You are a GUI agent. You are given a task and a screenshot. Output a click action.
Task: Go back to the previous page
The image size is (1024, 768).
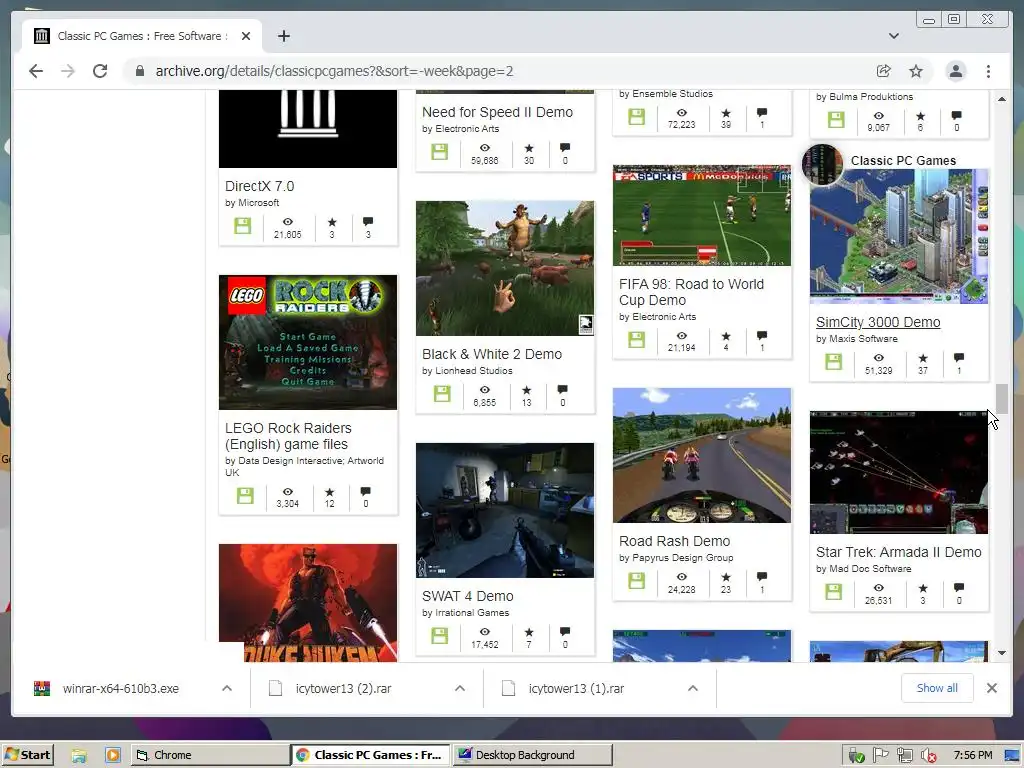[36, 71]
